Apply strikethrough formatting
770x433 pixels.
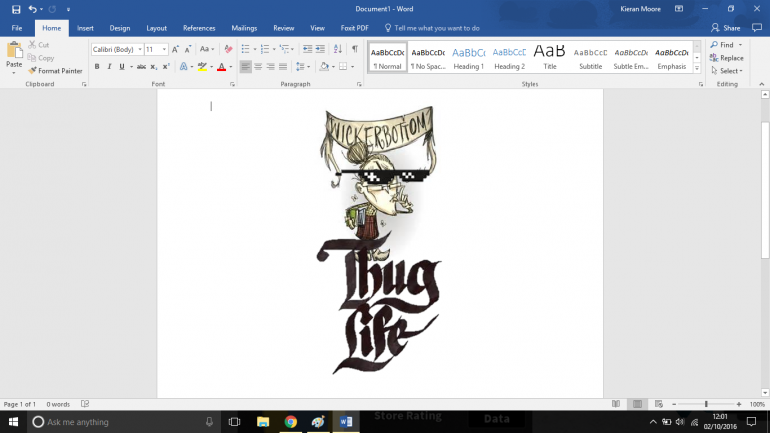pos(141,67)
